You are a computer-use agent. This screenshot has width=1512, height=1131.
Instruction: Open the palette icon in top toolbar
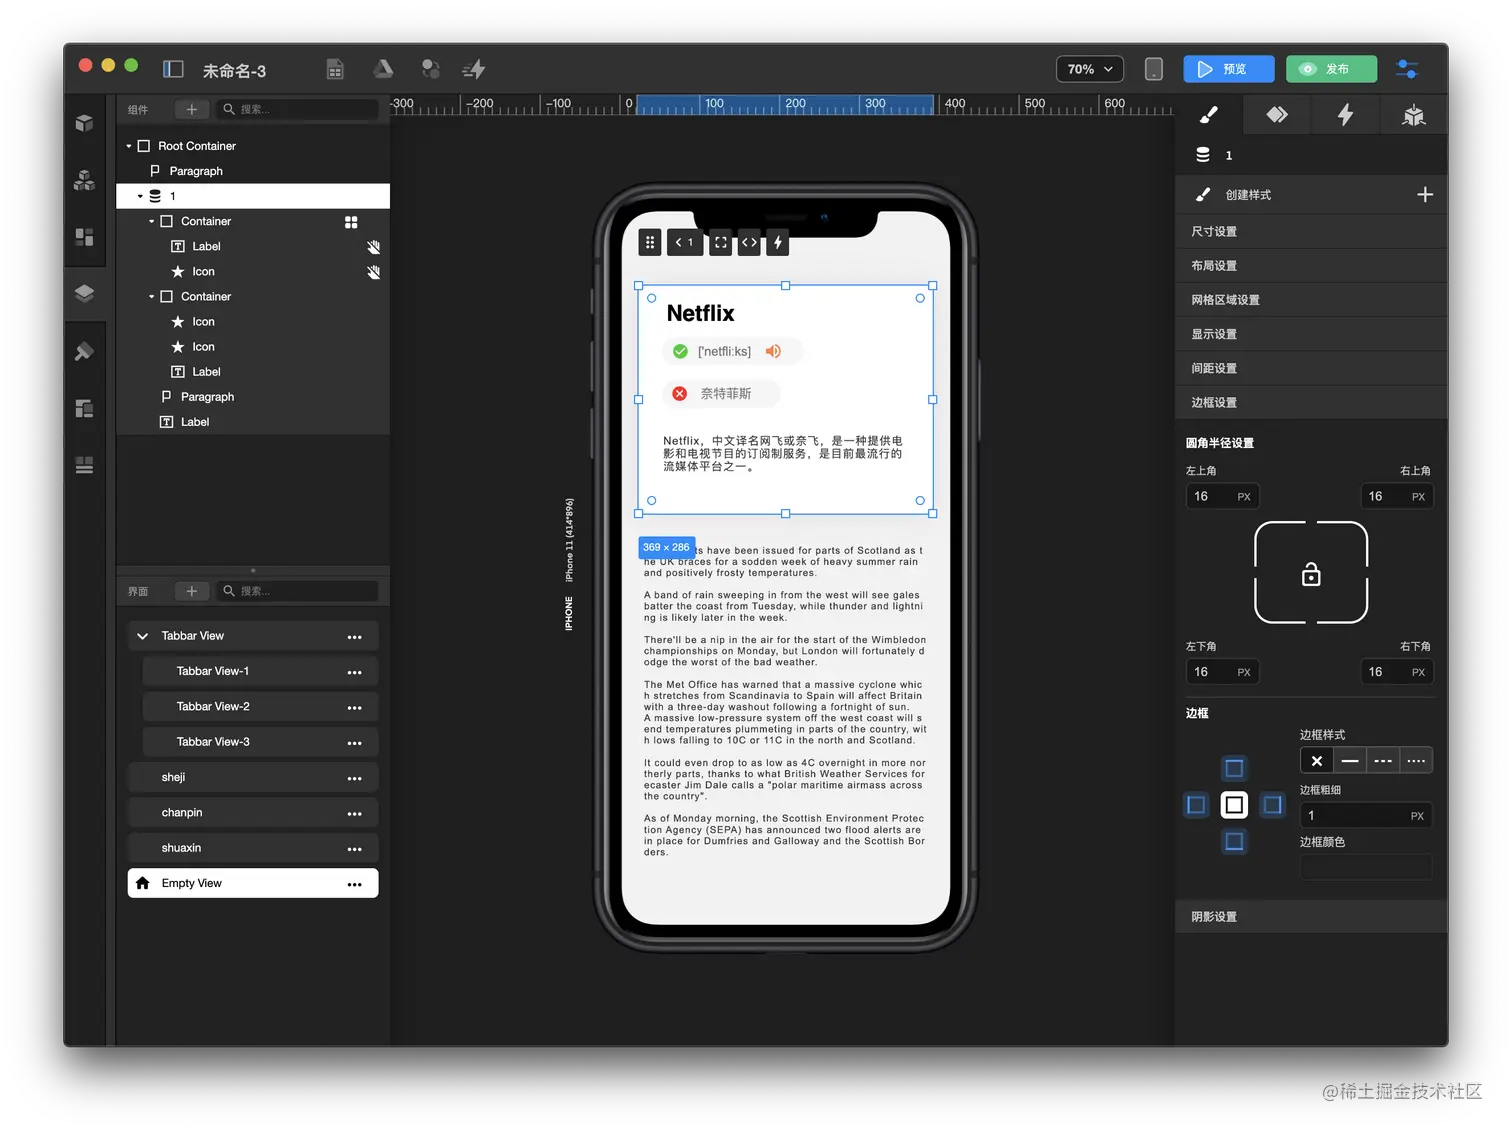click(431, 69)
